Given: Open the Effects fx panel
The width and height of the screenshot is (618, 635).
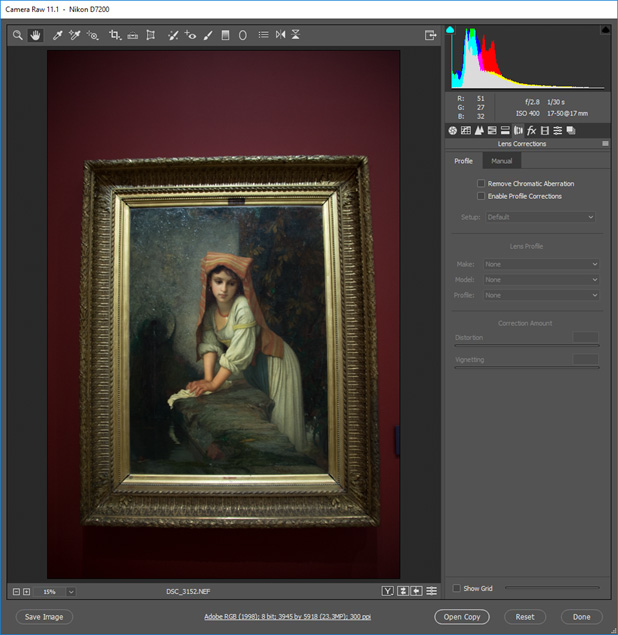Looking at the screenshot, I should tap(531, 131).
